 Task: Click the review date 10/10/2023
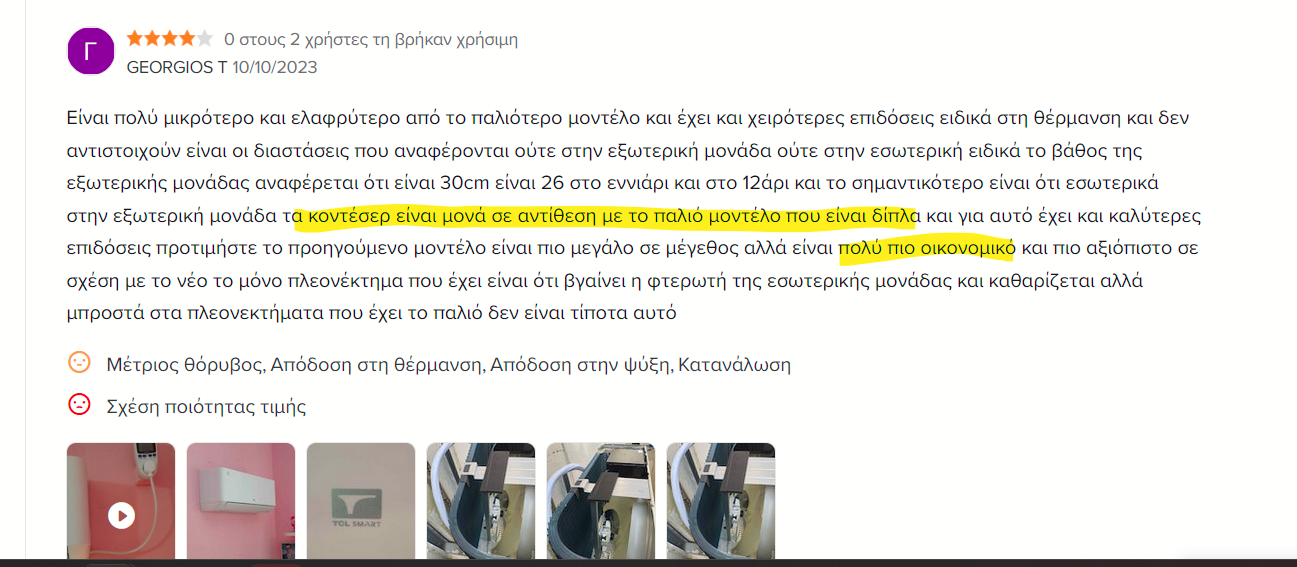pos(275,68)
